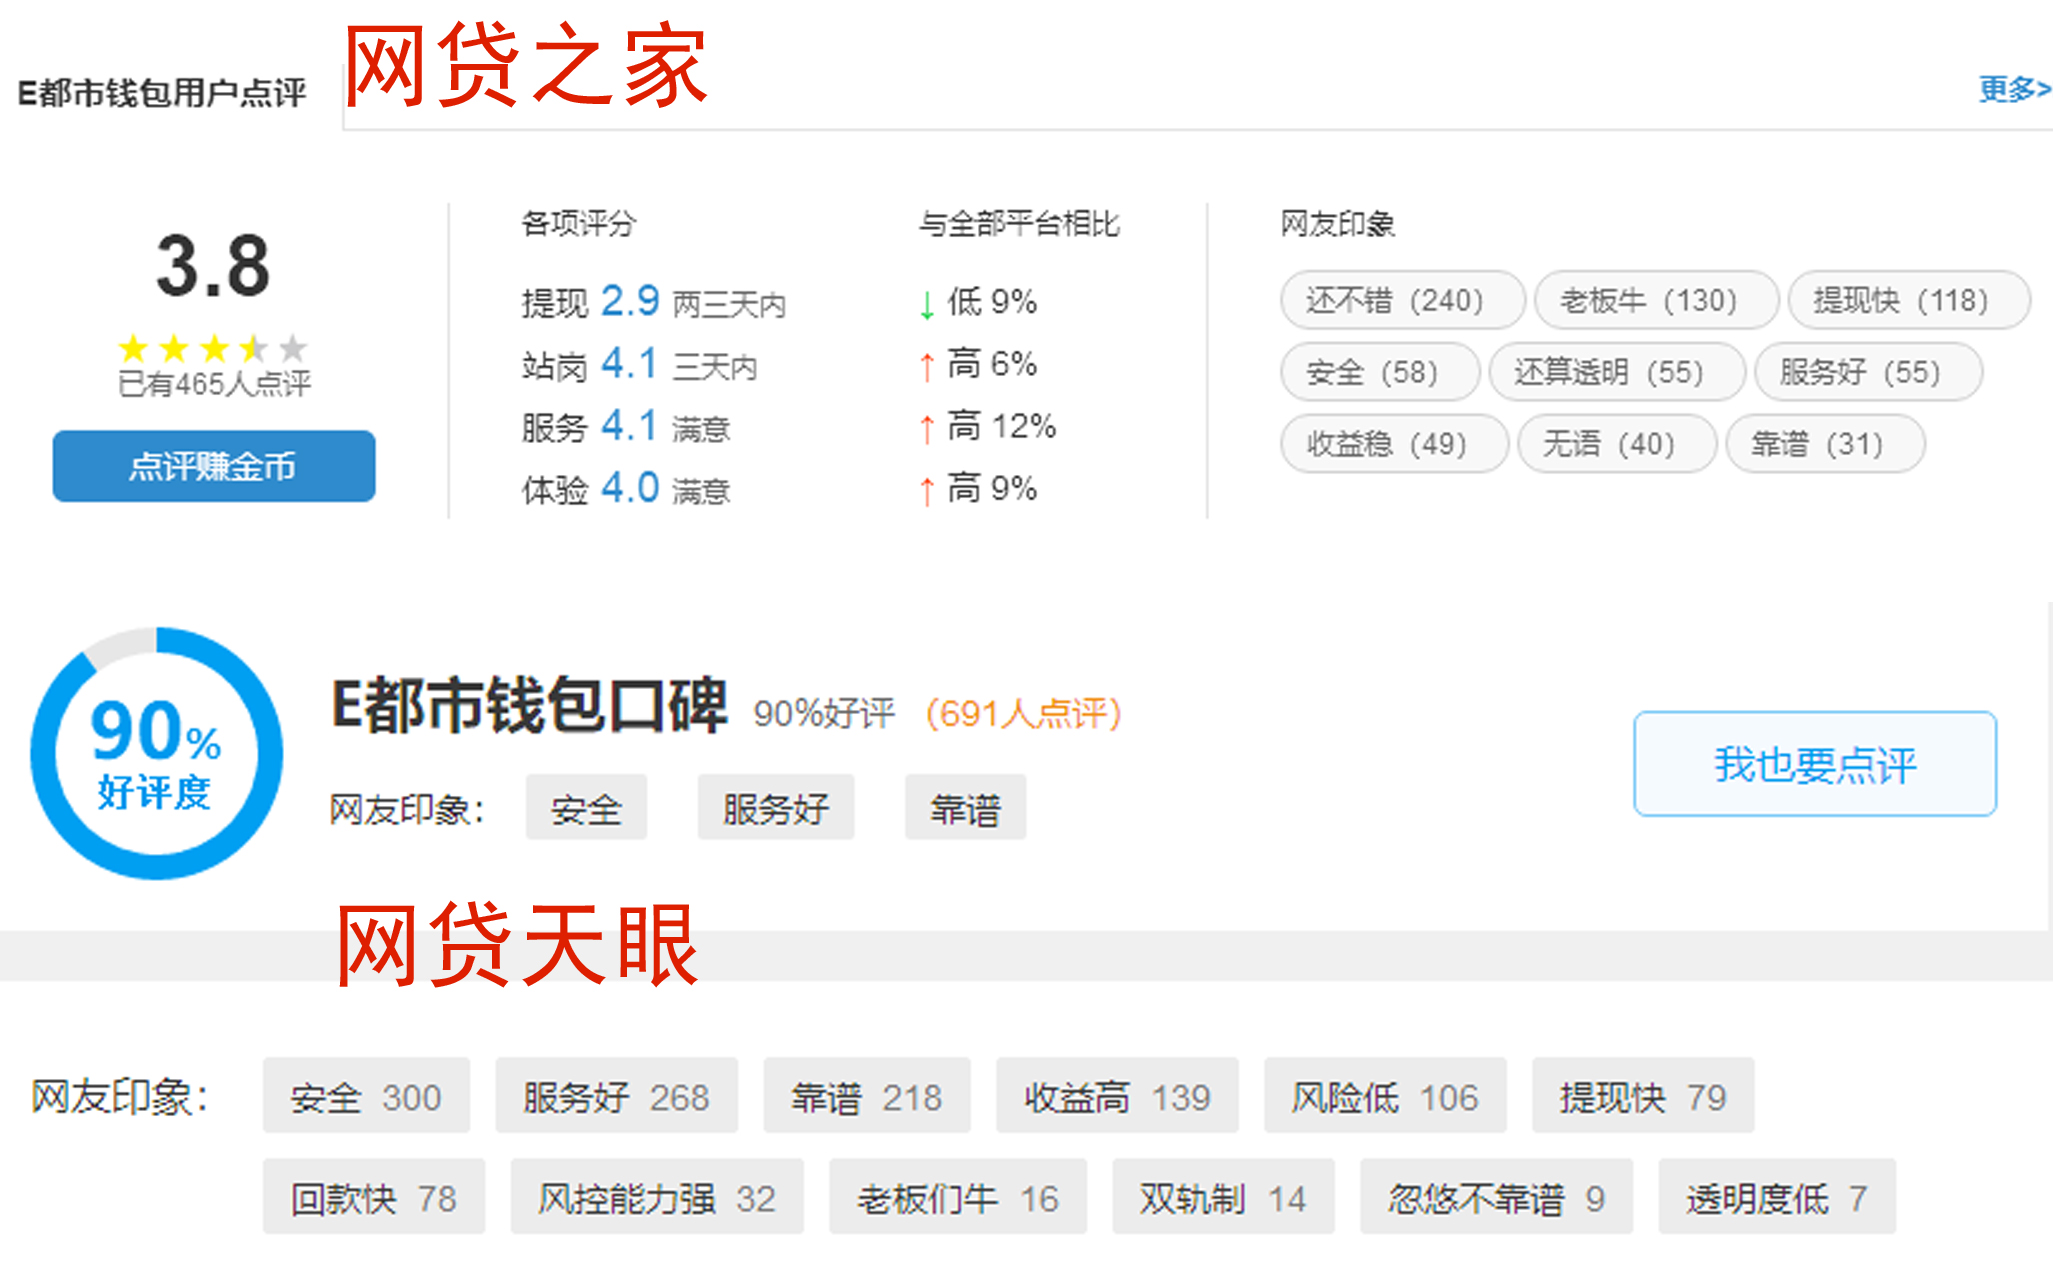Select the 服务好 268 tag
This screenshot has height=1287, width=2053.
pos(616,1096)
